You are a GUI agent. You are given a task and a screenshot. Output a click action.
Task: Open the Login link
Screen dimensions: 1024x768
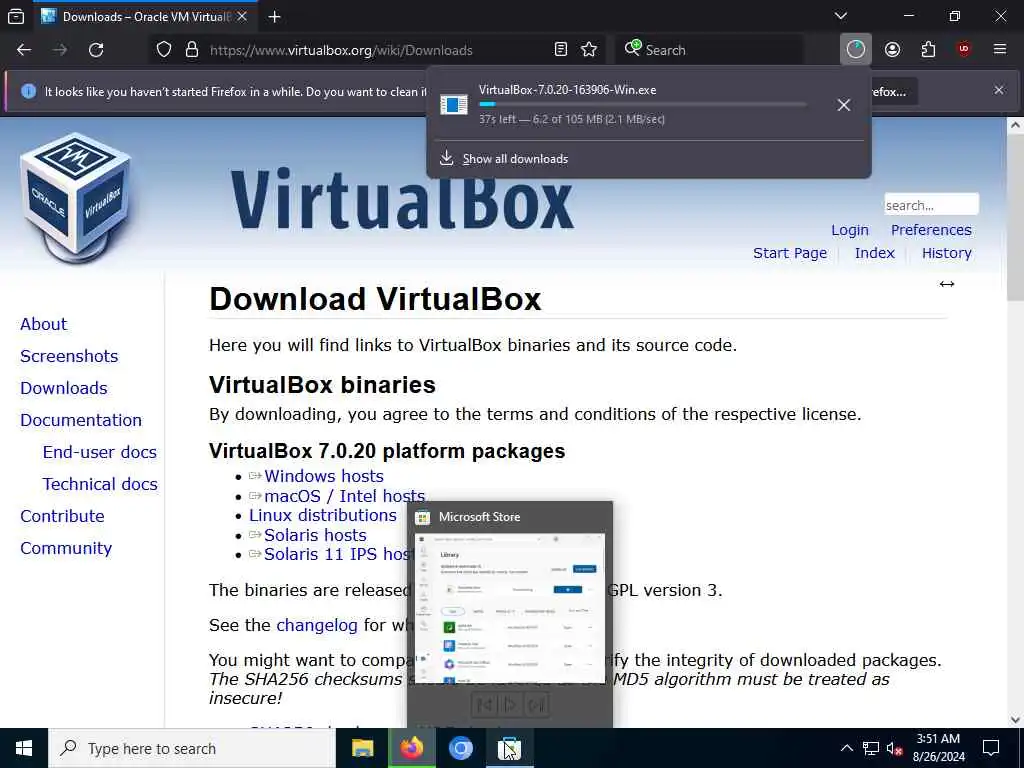click(850, 230)
